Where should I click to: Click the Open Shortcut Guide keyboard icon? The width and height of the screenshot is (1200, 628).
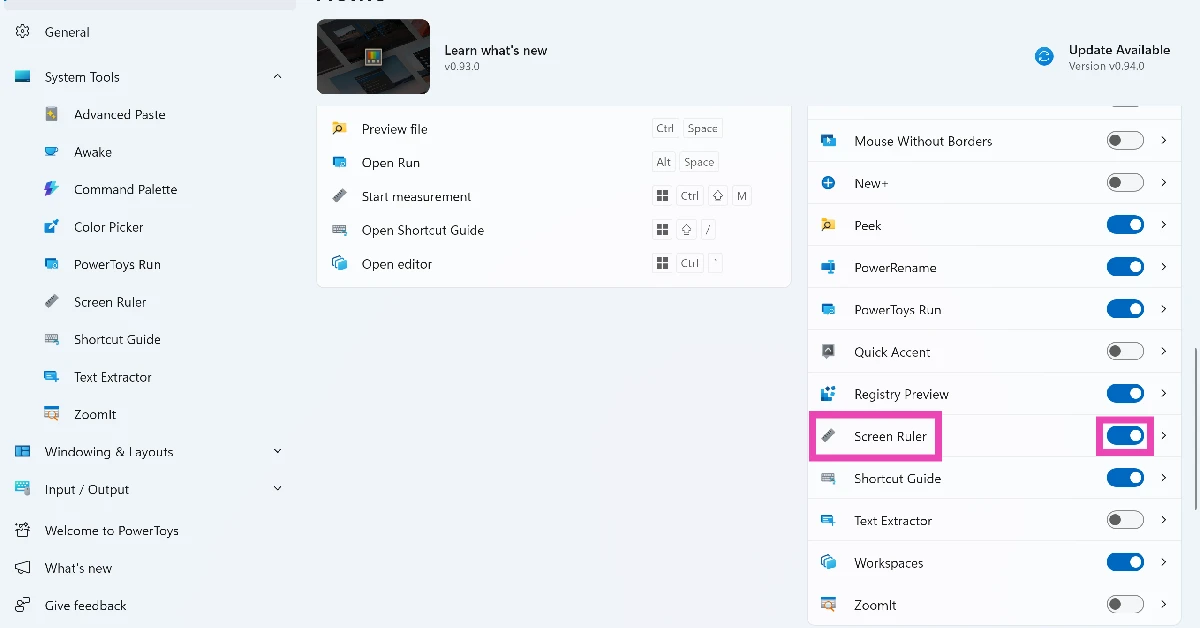click(340, 230)
